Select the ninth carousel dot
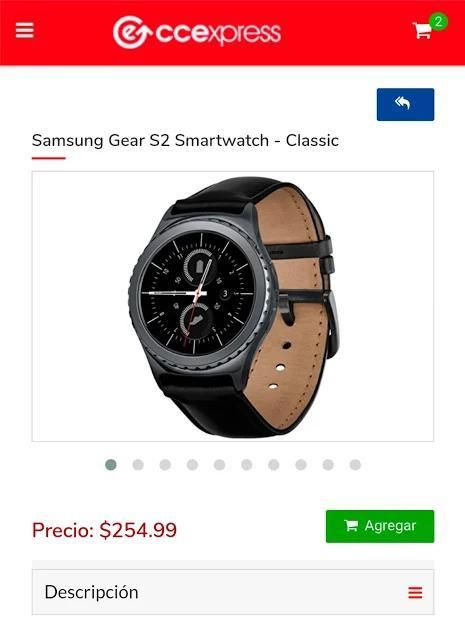 328,465
